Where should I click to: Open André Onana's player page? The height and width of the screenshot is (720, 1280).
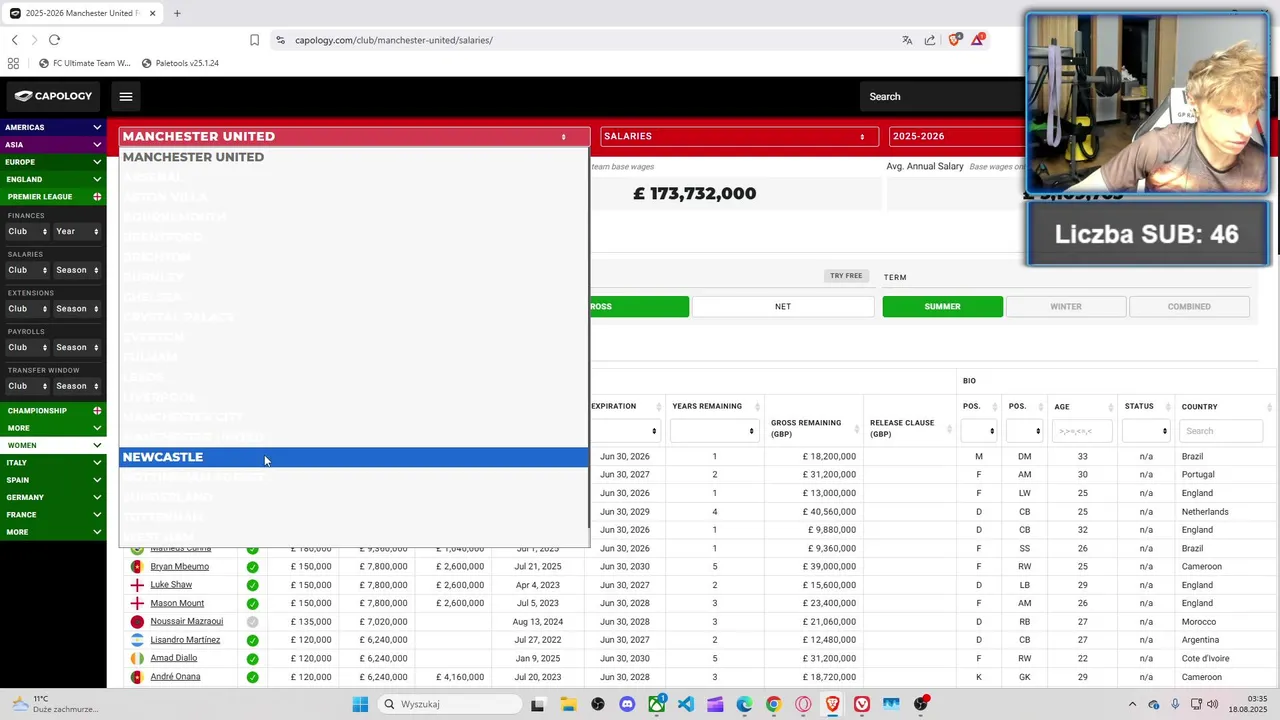(x=175, y=677)
